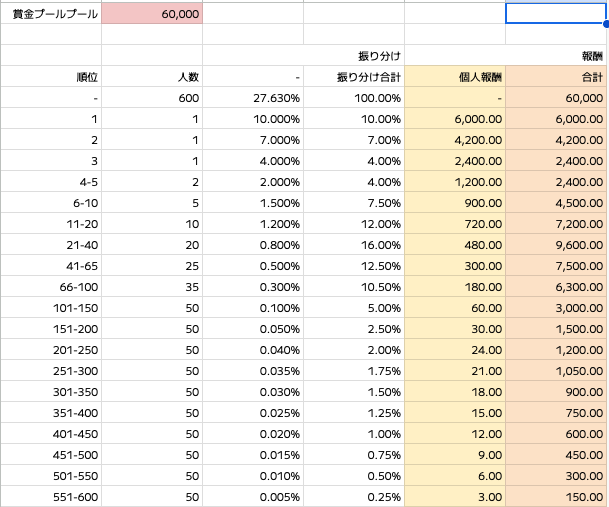The width and height of the screenshot is (609, 507).
Task: Click the 7,500.00 total cell
Action: pos(556,265)
